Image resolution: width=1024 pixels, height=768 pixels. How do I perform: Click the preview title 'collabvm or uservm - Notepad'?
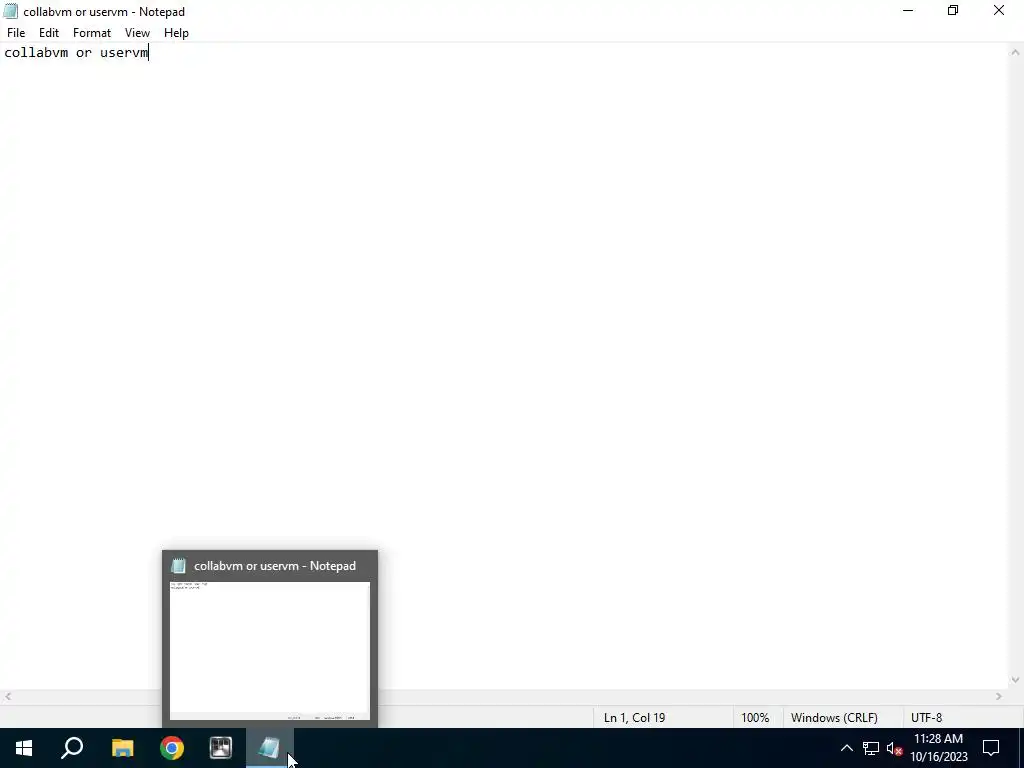275,566
